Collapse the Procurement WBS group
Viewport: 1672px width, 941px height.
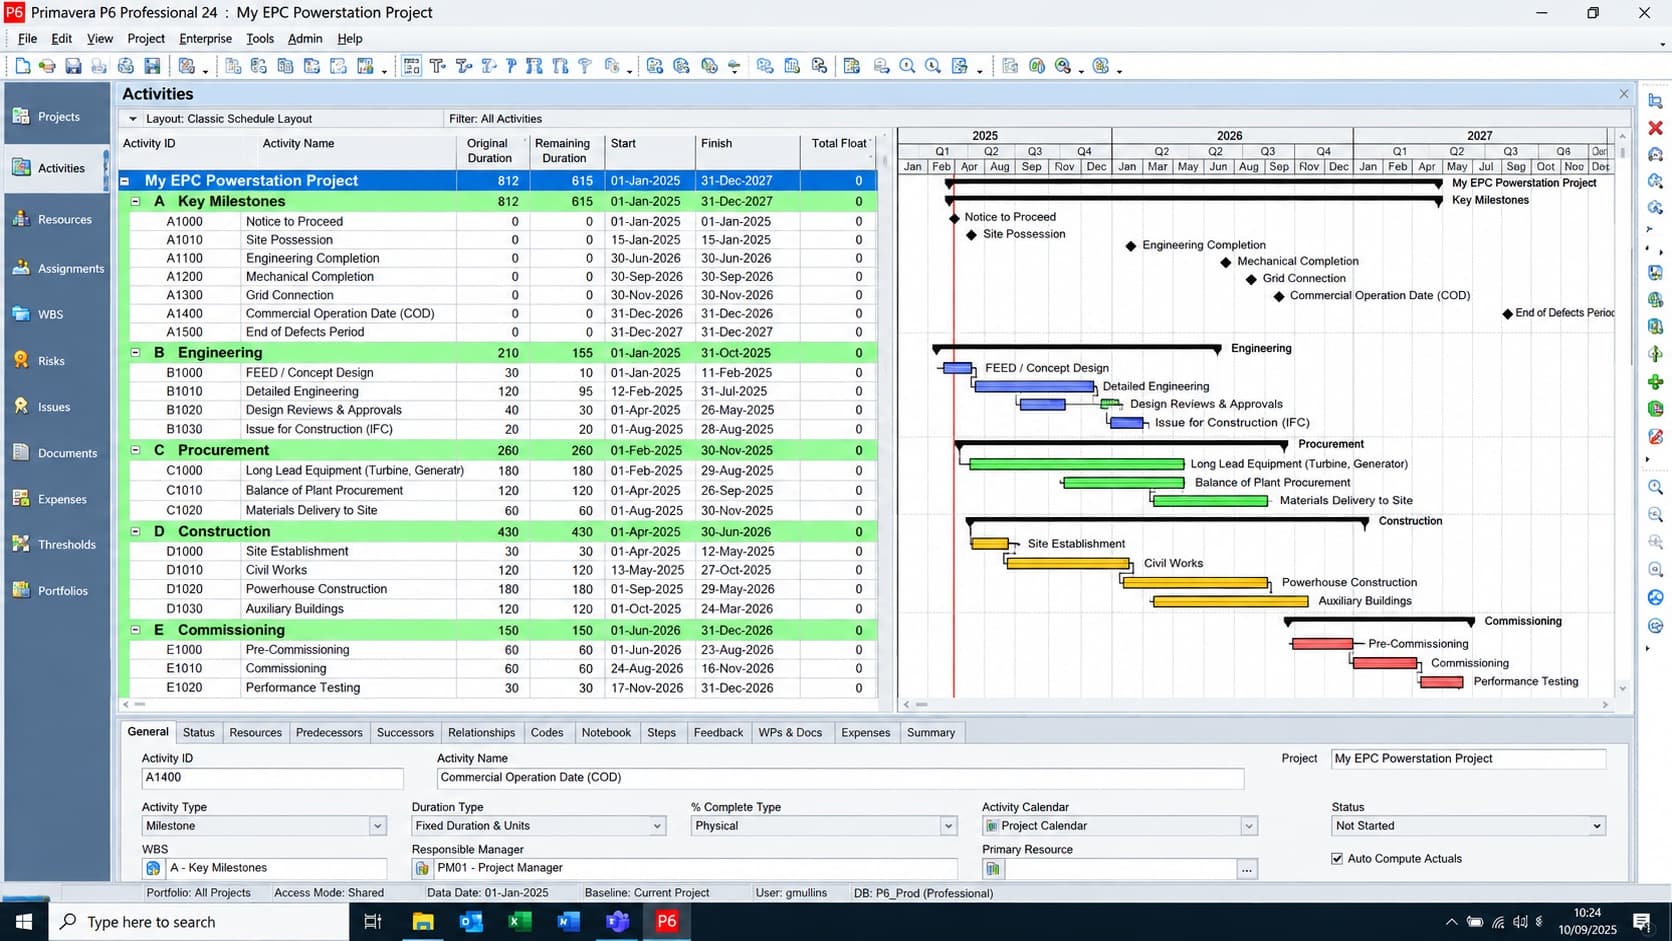tap(136, 450)
